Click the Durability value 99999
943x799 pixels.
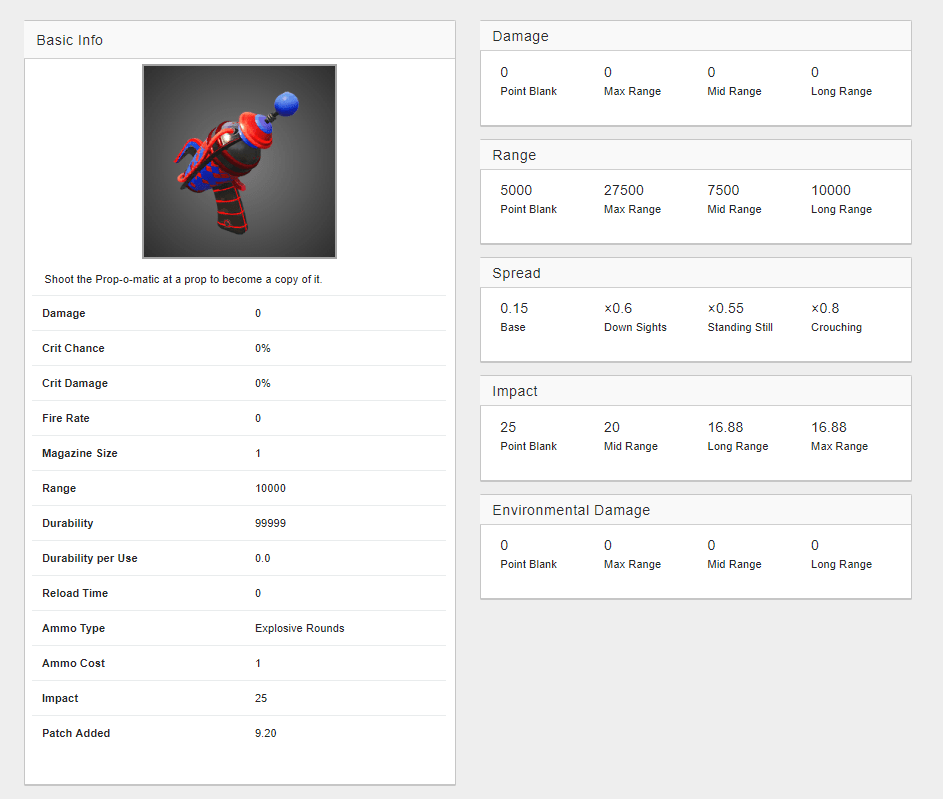tap(270, 523)
